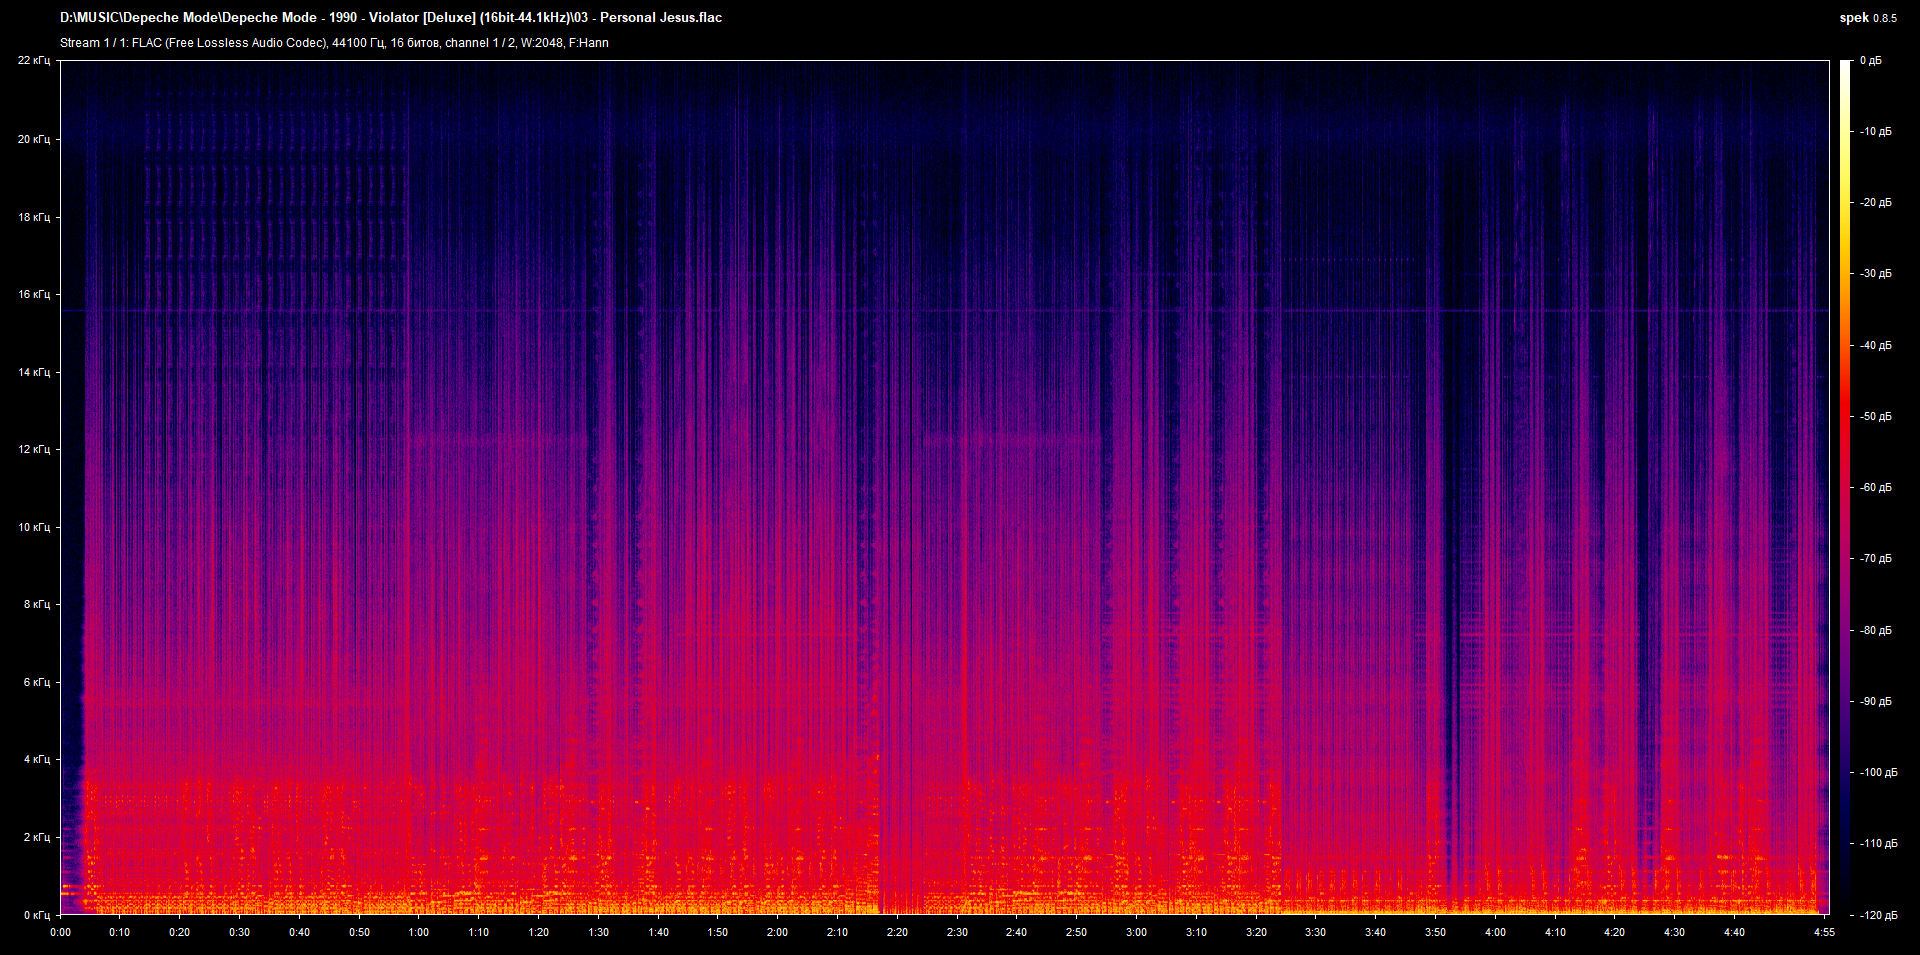Select the 3:50 time axis marker
Viewport: 1920px width, 955px height.
coord(1435,932)
